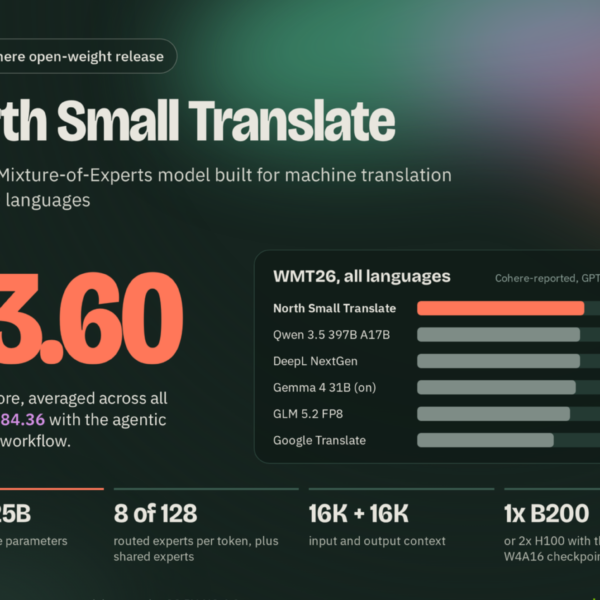Click 'with the agentic workflow.' text

pos(83,430)
